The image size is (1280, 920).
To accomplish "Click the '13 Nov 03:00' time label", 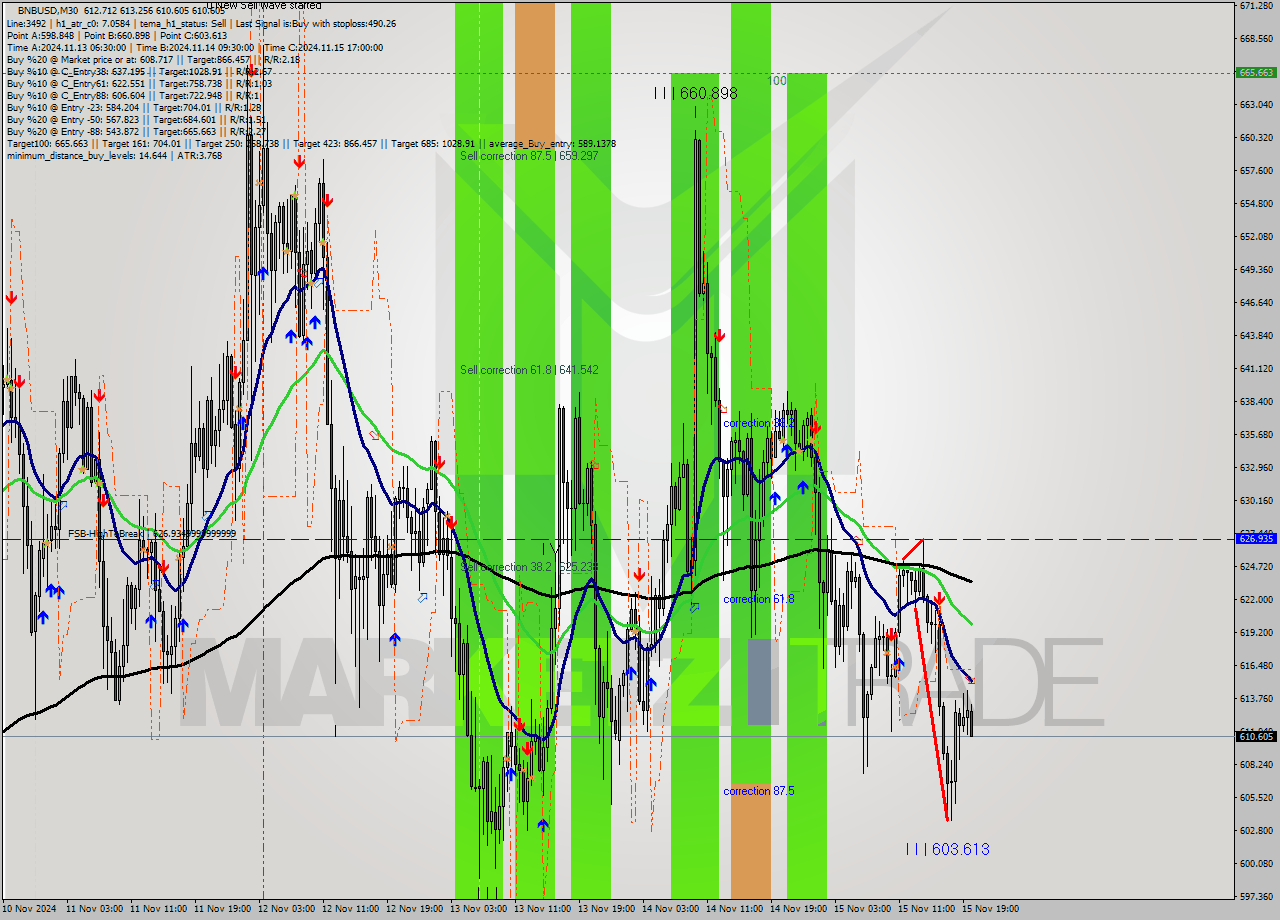I will (x=478, y=909).
